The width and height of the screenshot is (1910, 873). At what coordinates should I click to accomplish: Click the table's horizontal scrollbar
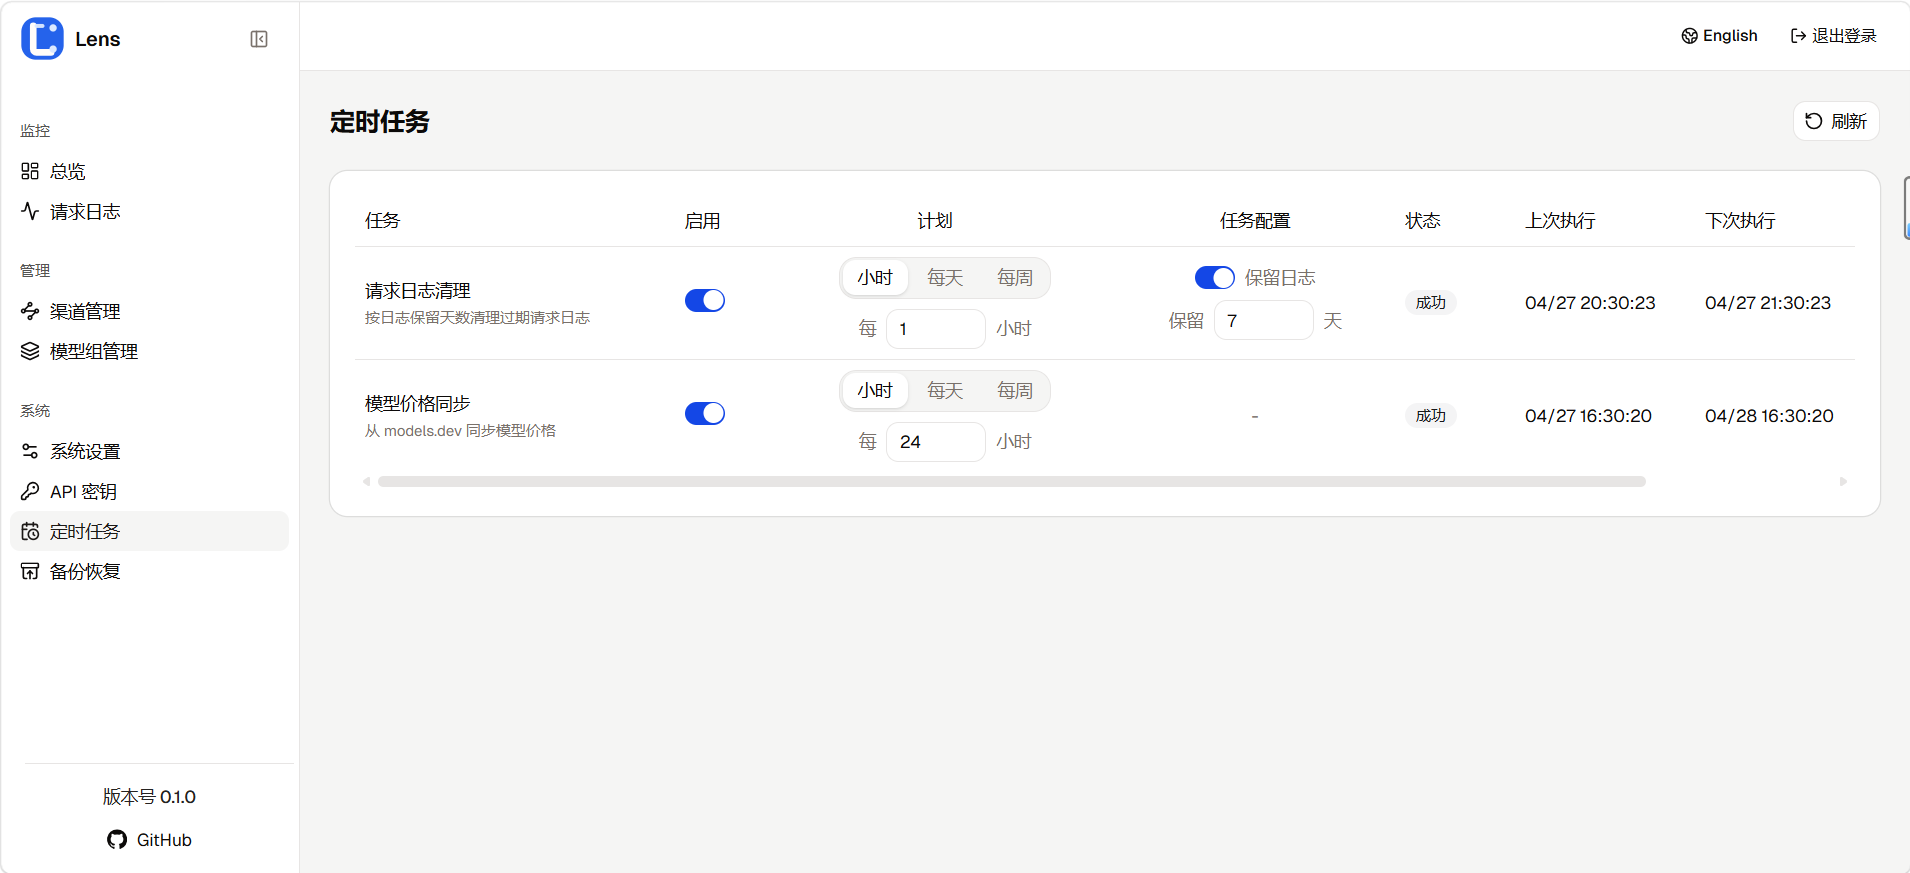tap(1010, 482)
